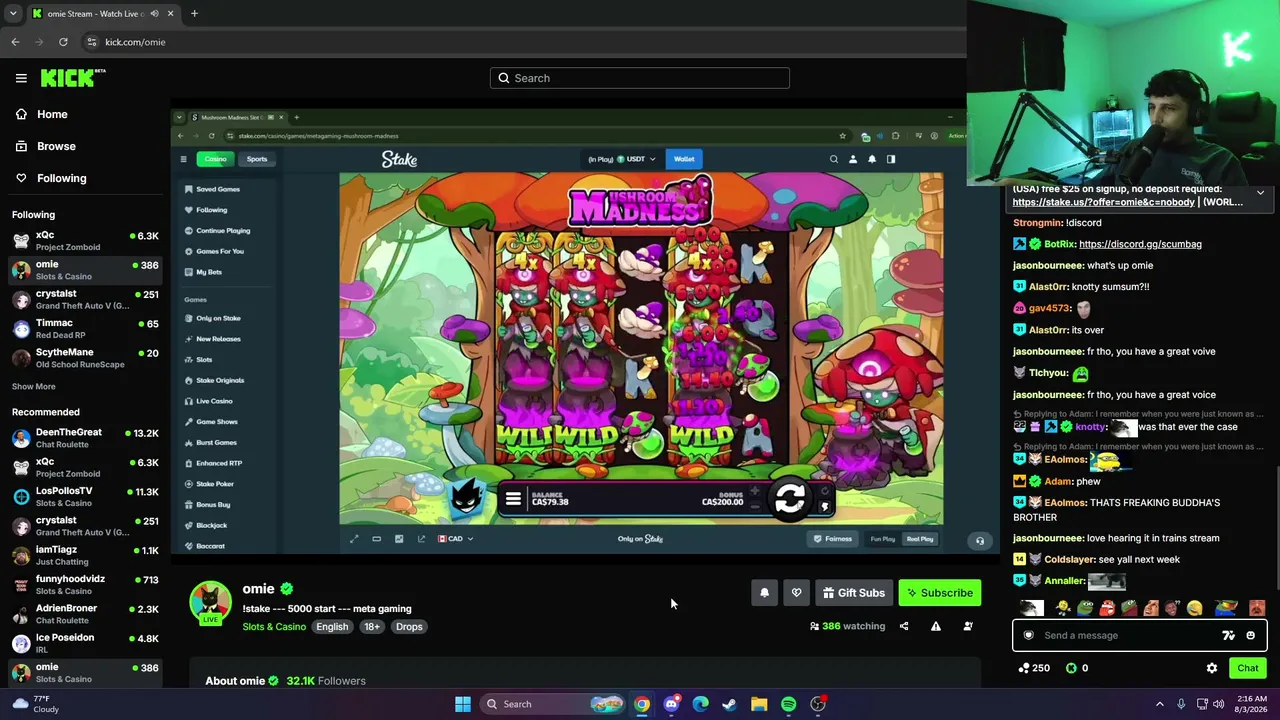Click the Kick logo
Image resolution: width=1280 pixels, height=720 pixels.
click(72, 77)
